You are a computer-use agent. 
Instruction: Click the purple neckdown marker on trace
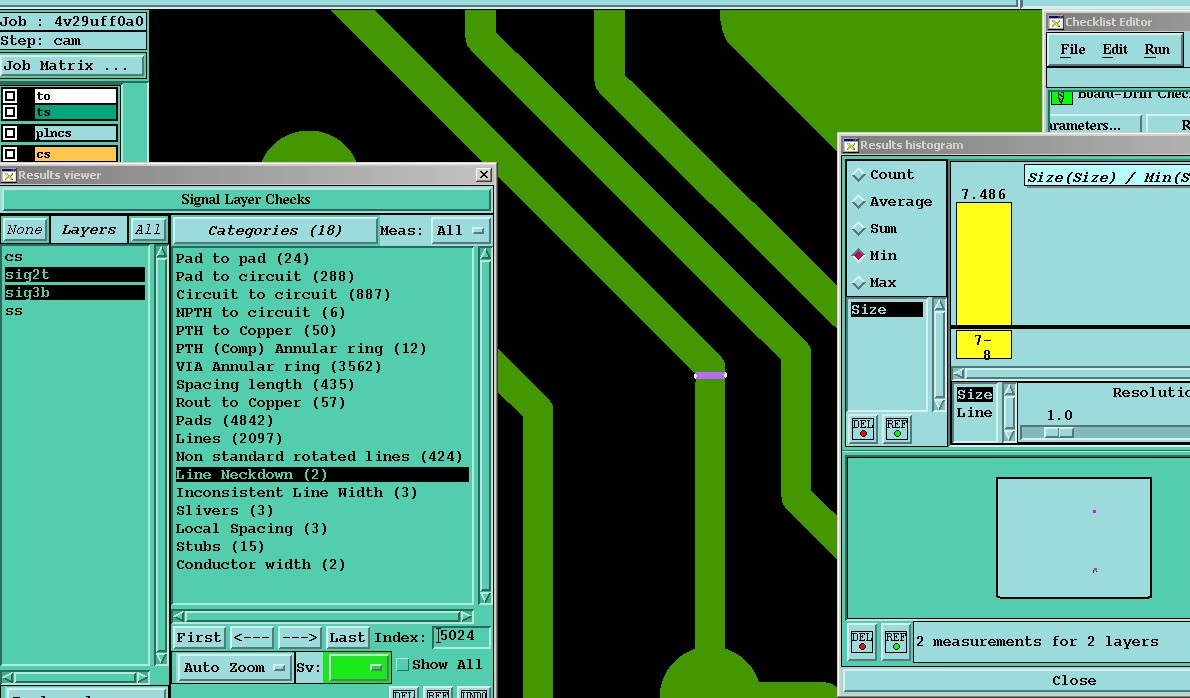coord(710,375)
